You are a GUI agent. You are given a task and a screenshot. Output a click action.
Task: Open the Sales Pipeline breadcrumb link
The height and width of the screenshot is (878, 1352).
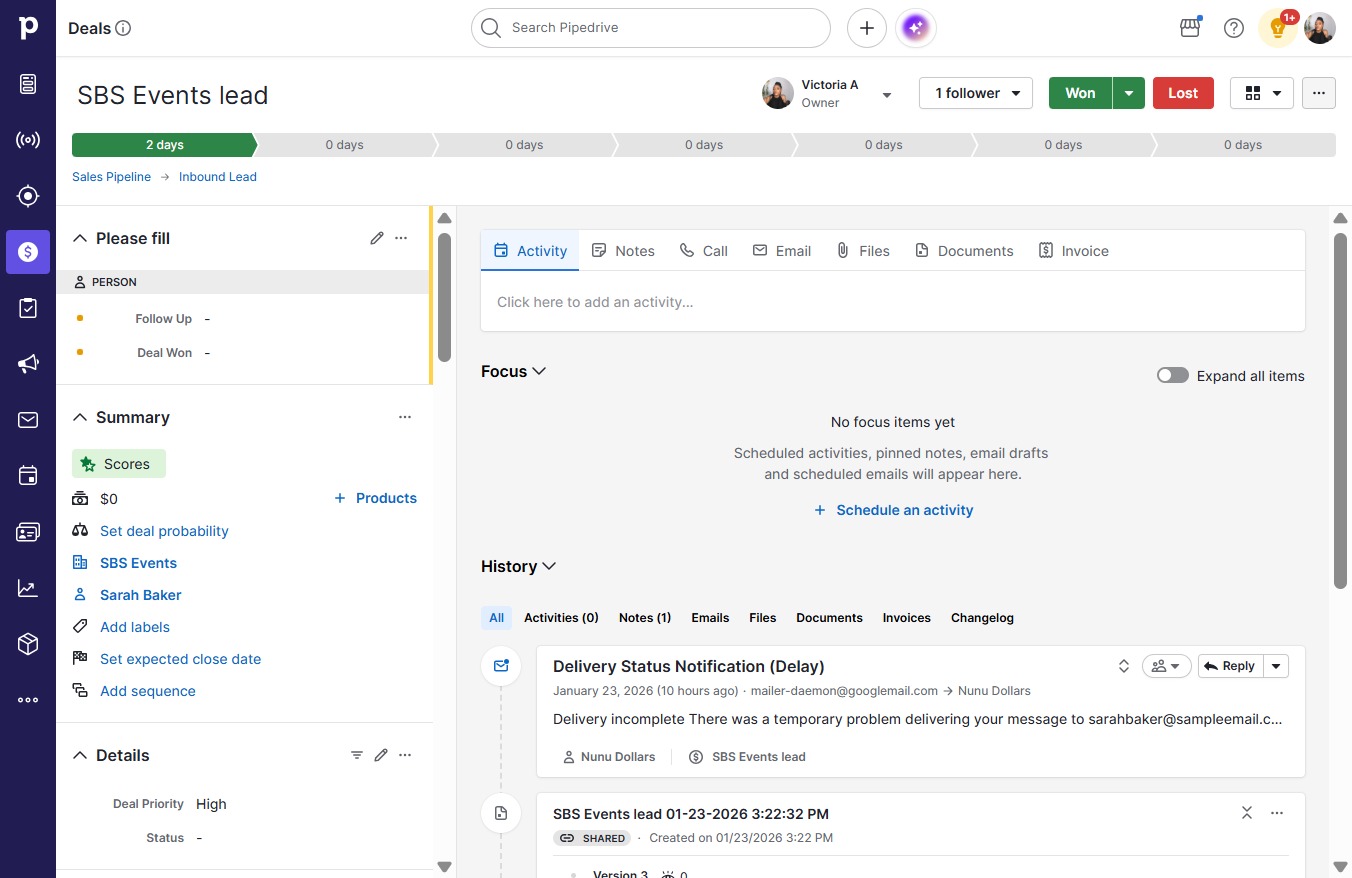point(111,177)
